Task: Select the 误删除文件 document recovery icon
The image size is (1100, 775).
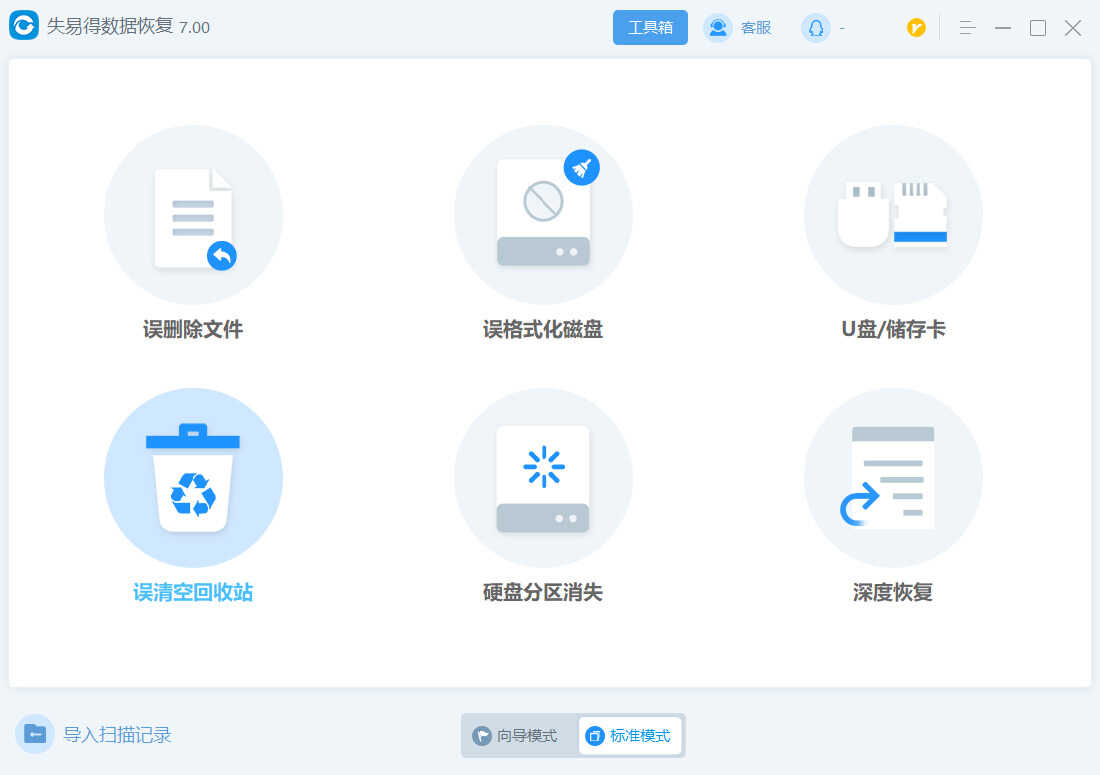Action: [x=193, y=215]
